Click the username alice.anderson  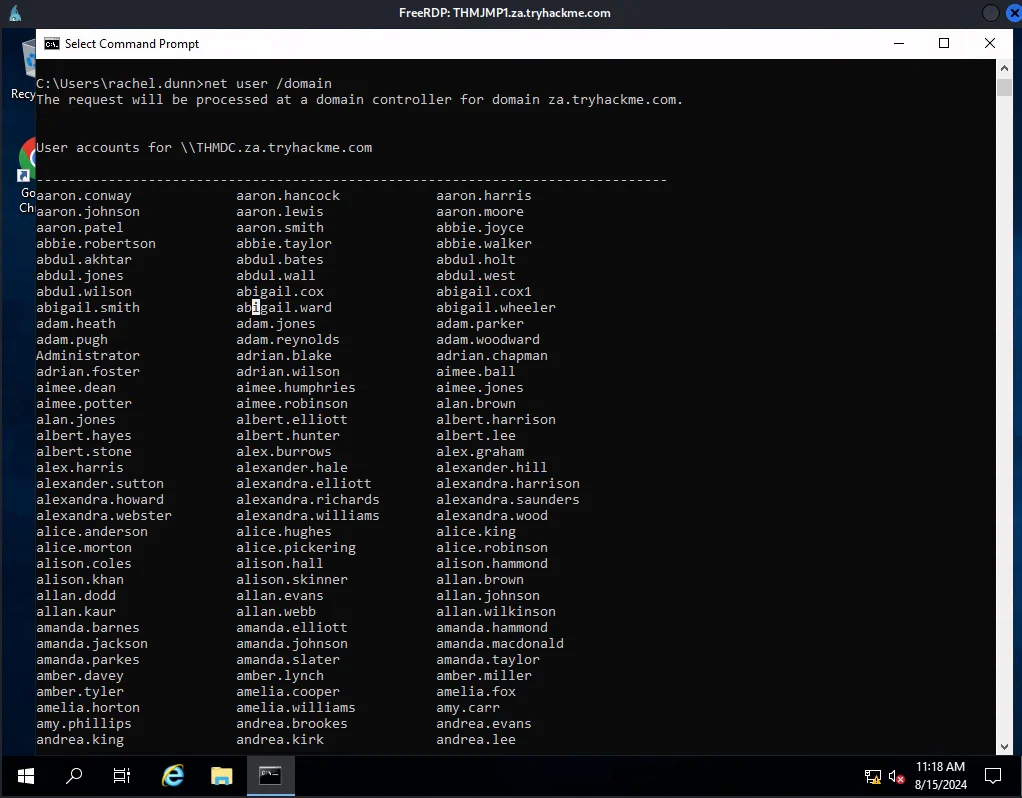(92, 531)
